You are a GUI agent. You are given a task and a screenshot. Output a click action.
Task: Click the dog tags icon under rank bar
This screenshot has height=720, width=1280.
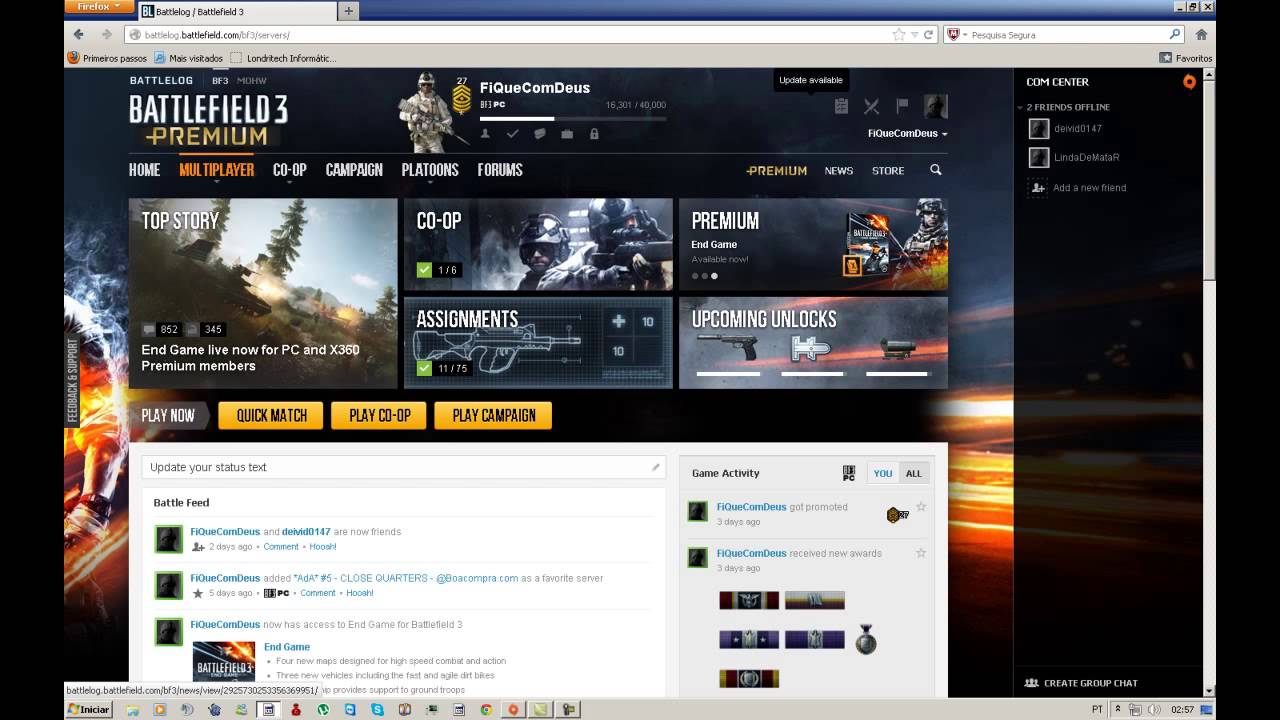pyautogui.click(x=539, y=133)
